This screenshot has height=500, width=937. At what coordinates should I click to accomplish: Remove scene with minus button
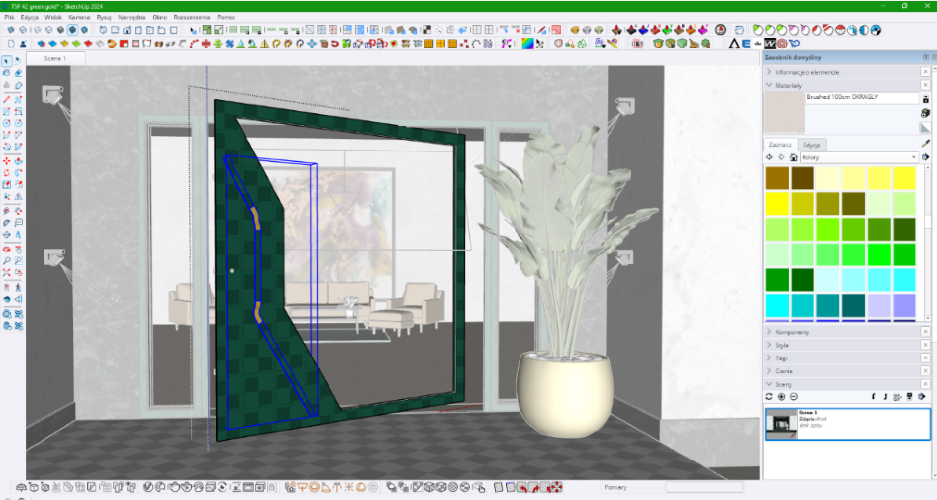click(794, 397)
